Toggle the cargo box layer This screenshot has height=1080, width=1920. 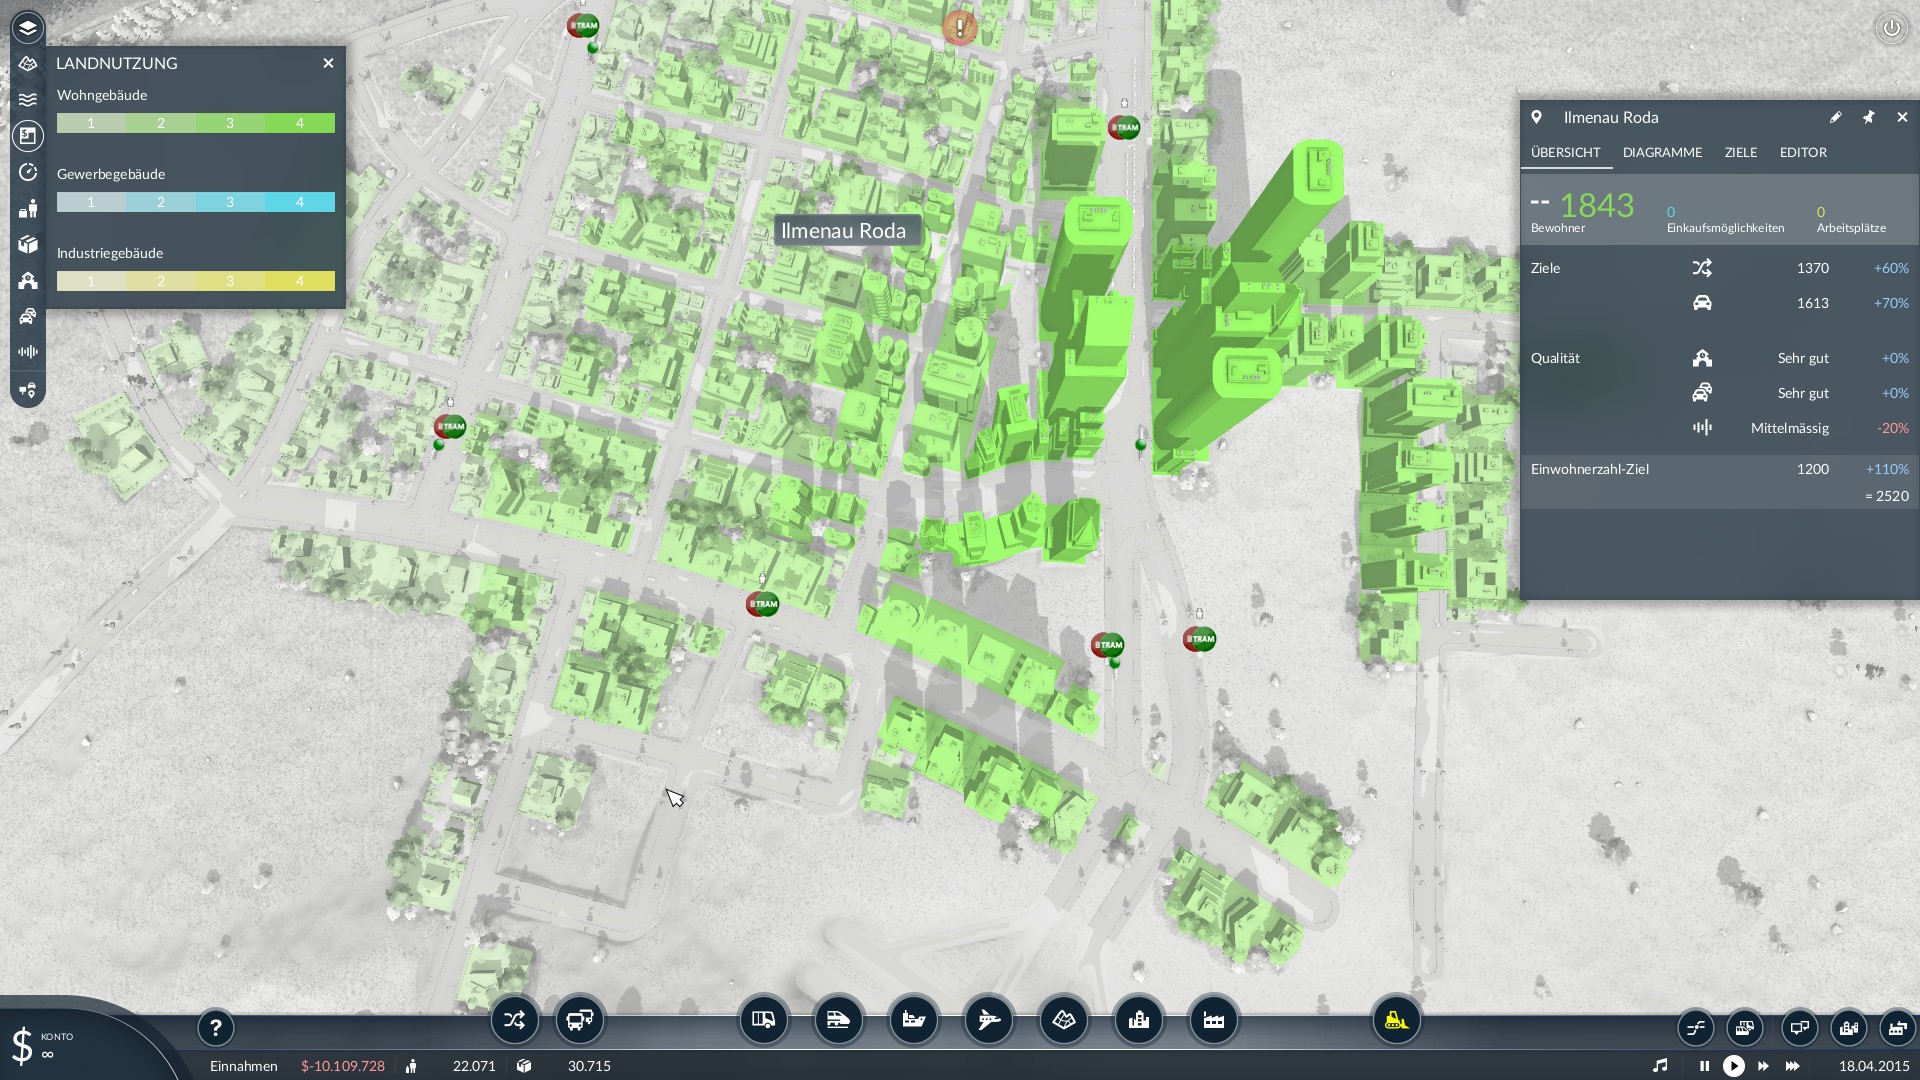click(28, 244)
